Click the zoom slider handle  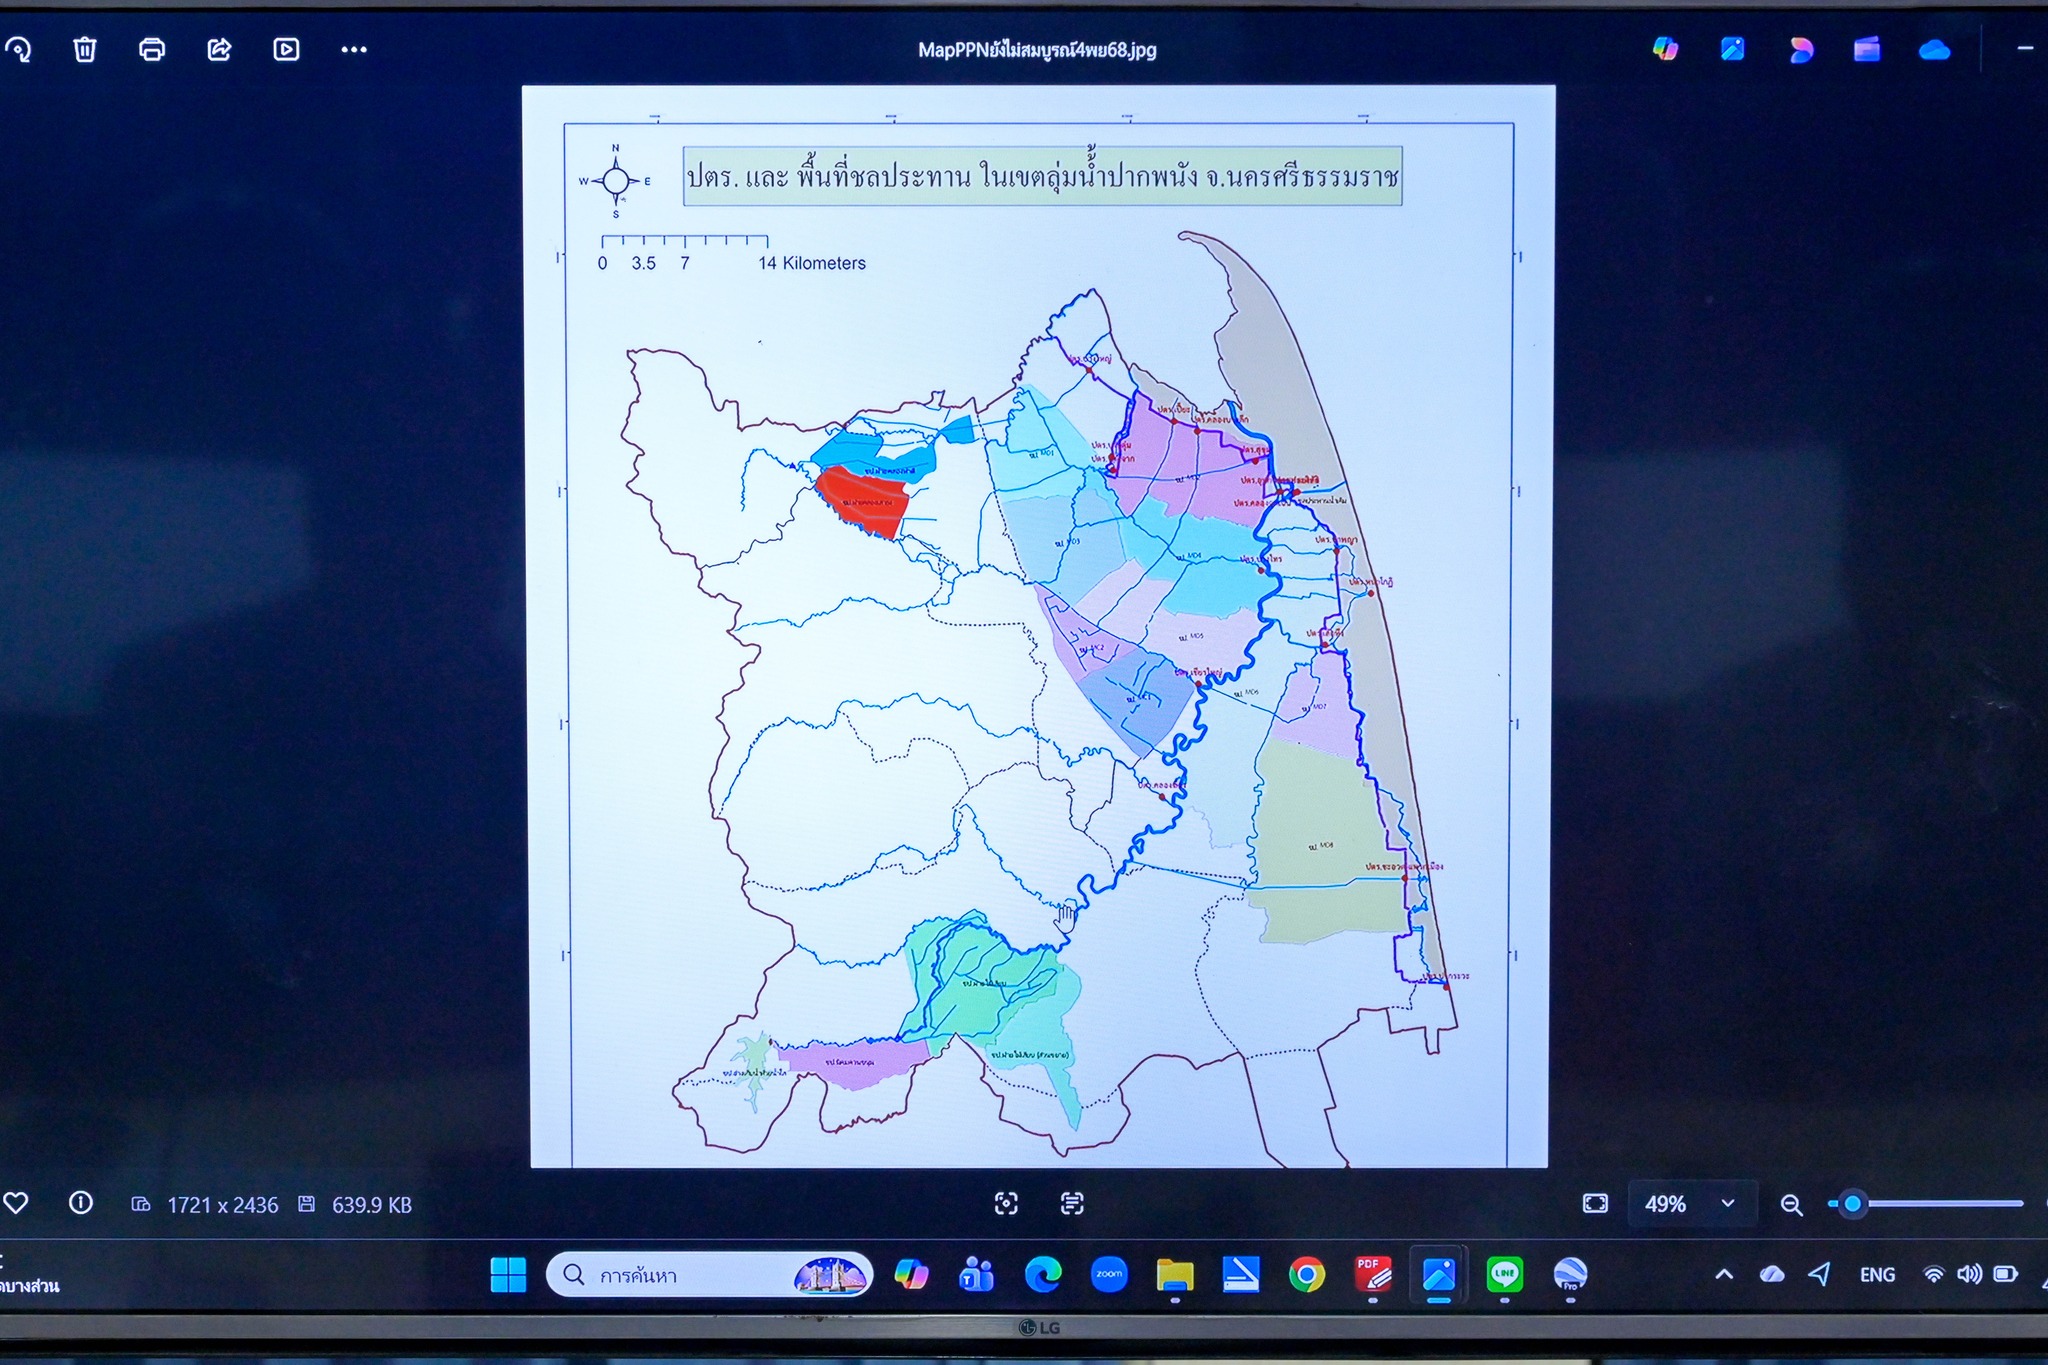coord(1852,1203)
